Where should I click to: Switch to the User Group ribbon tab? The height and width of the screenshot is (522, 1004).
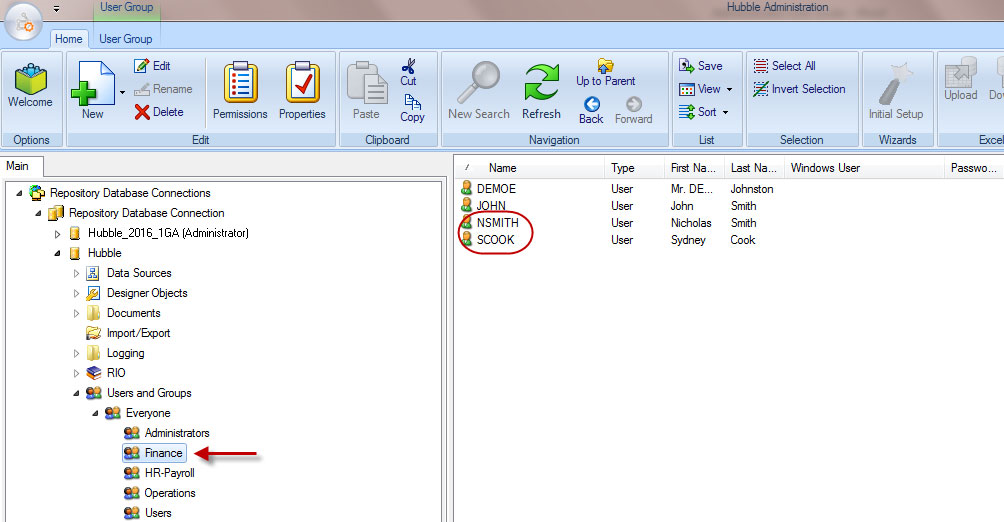[126, 39]
